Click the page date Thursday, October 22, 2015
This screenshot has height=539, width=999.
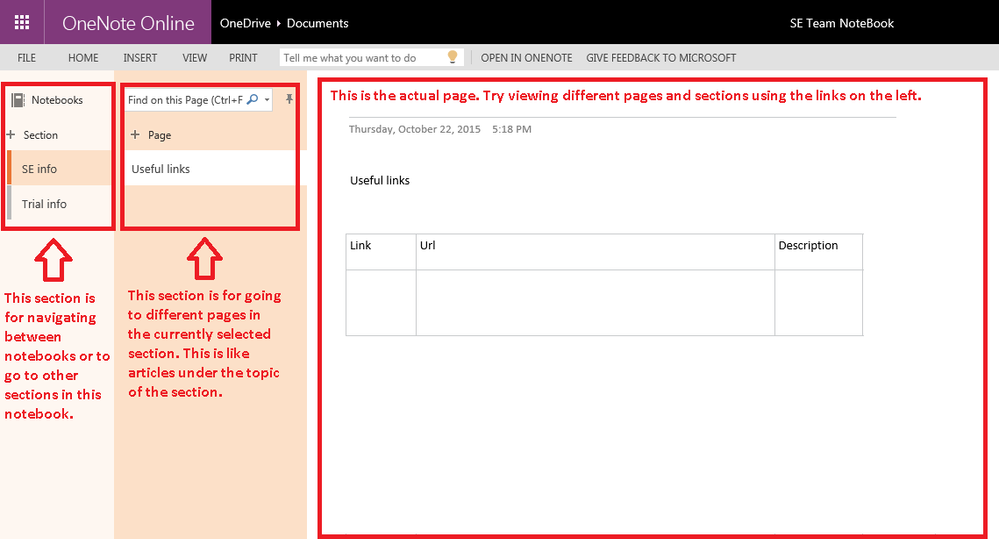(415, 129)
